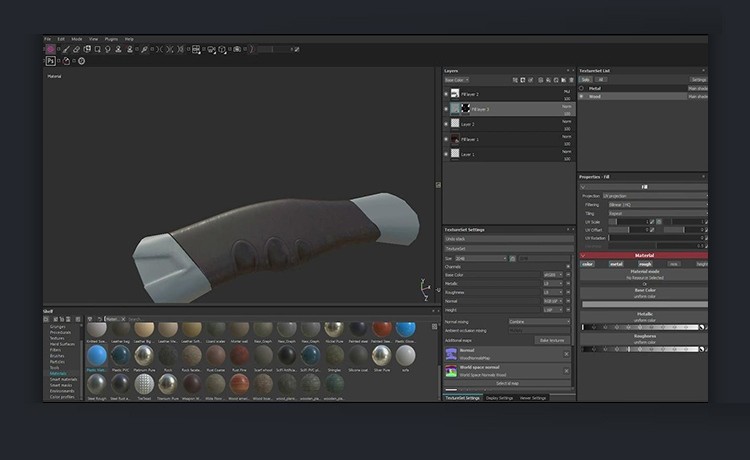Open the Edit menu
Viewport: 750px width, 460px height.
click(61, 39)
